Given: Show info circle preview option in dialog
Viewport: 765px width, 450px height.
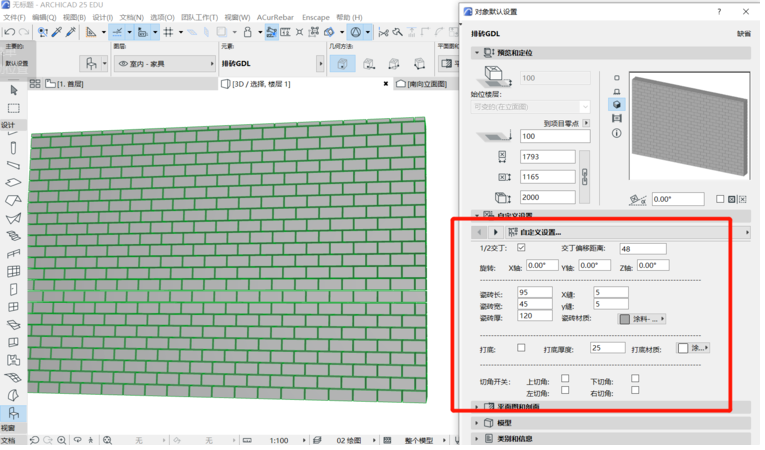Looking at the screenshot, I should [x=617, y=133].
